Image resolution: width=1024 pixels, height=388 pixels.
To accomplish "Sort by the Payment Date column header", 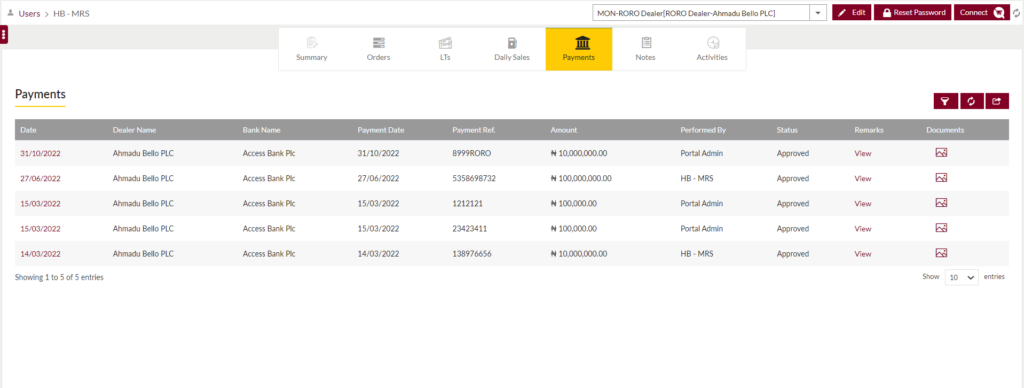I will tap(381, 130).
